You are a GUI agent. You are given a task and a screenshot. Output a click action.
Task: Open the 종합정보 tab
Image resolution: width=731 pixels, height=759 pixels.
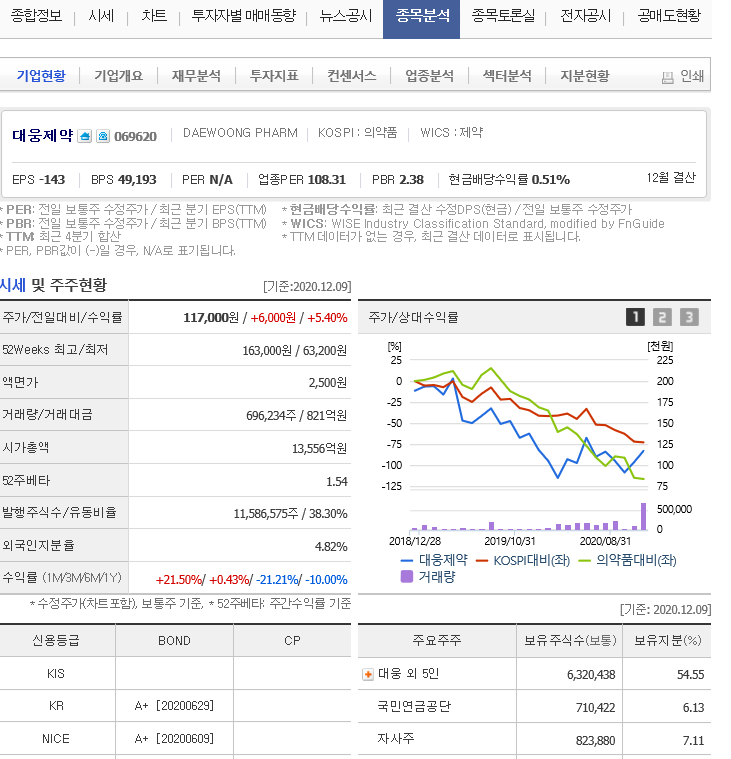point(36,16)
